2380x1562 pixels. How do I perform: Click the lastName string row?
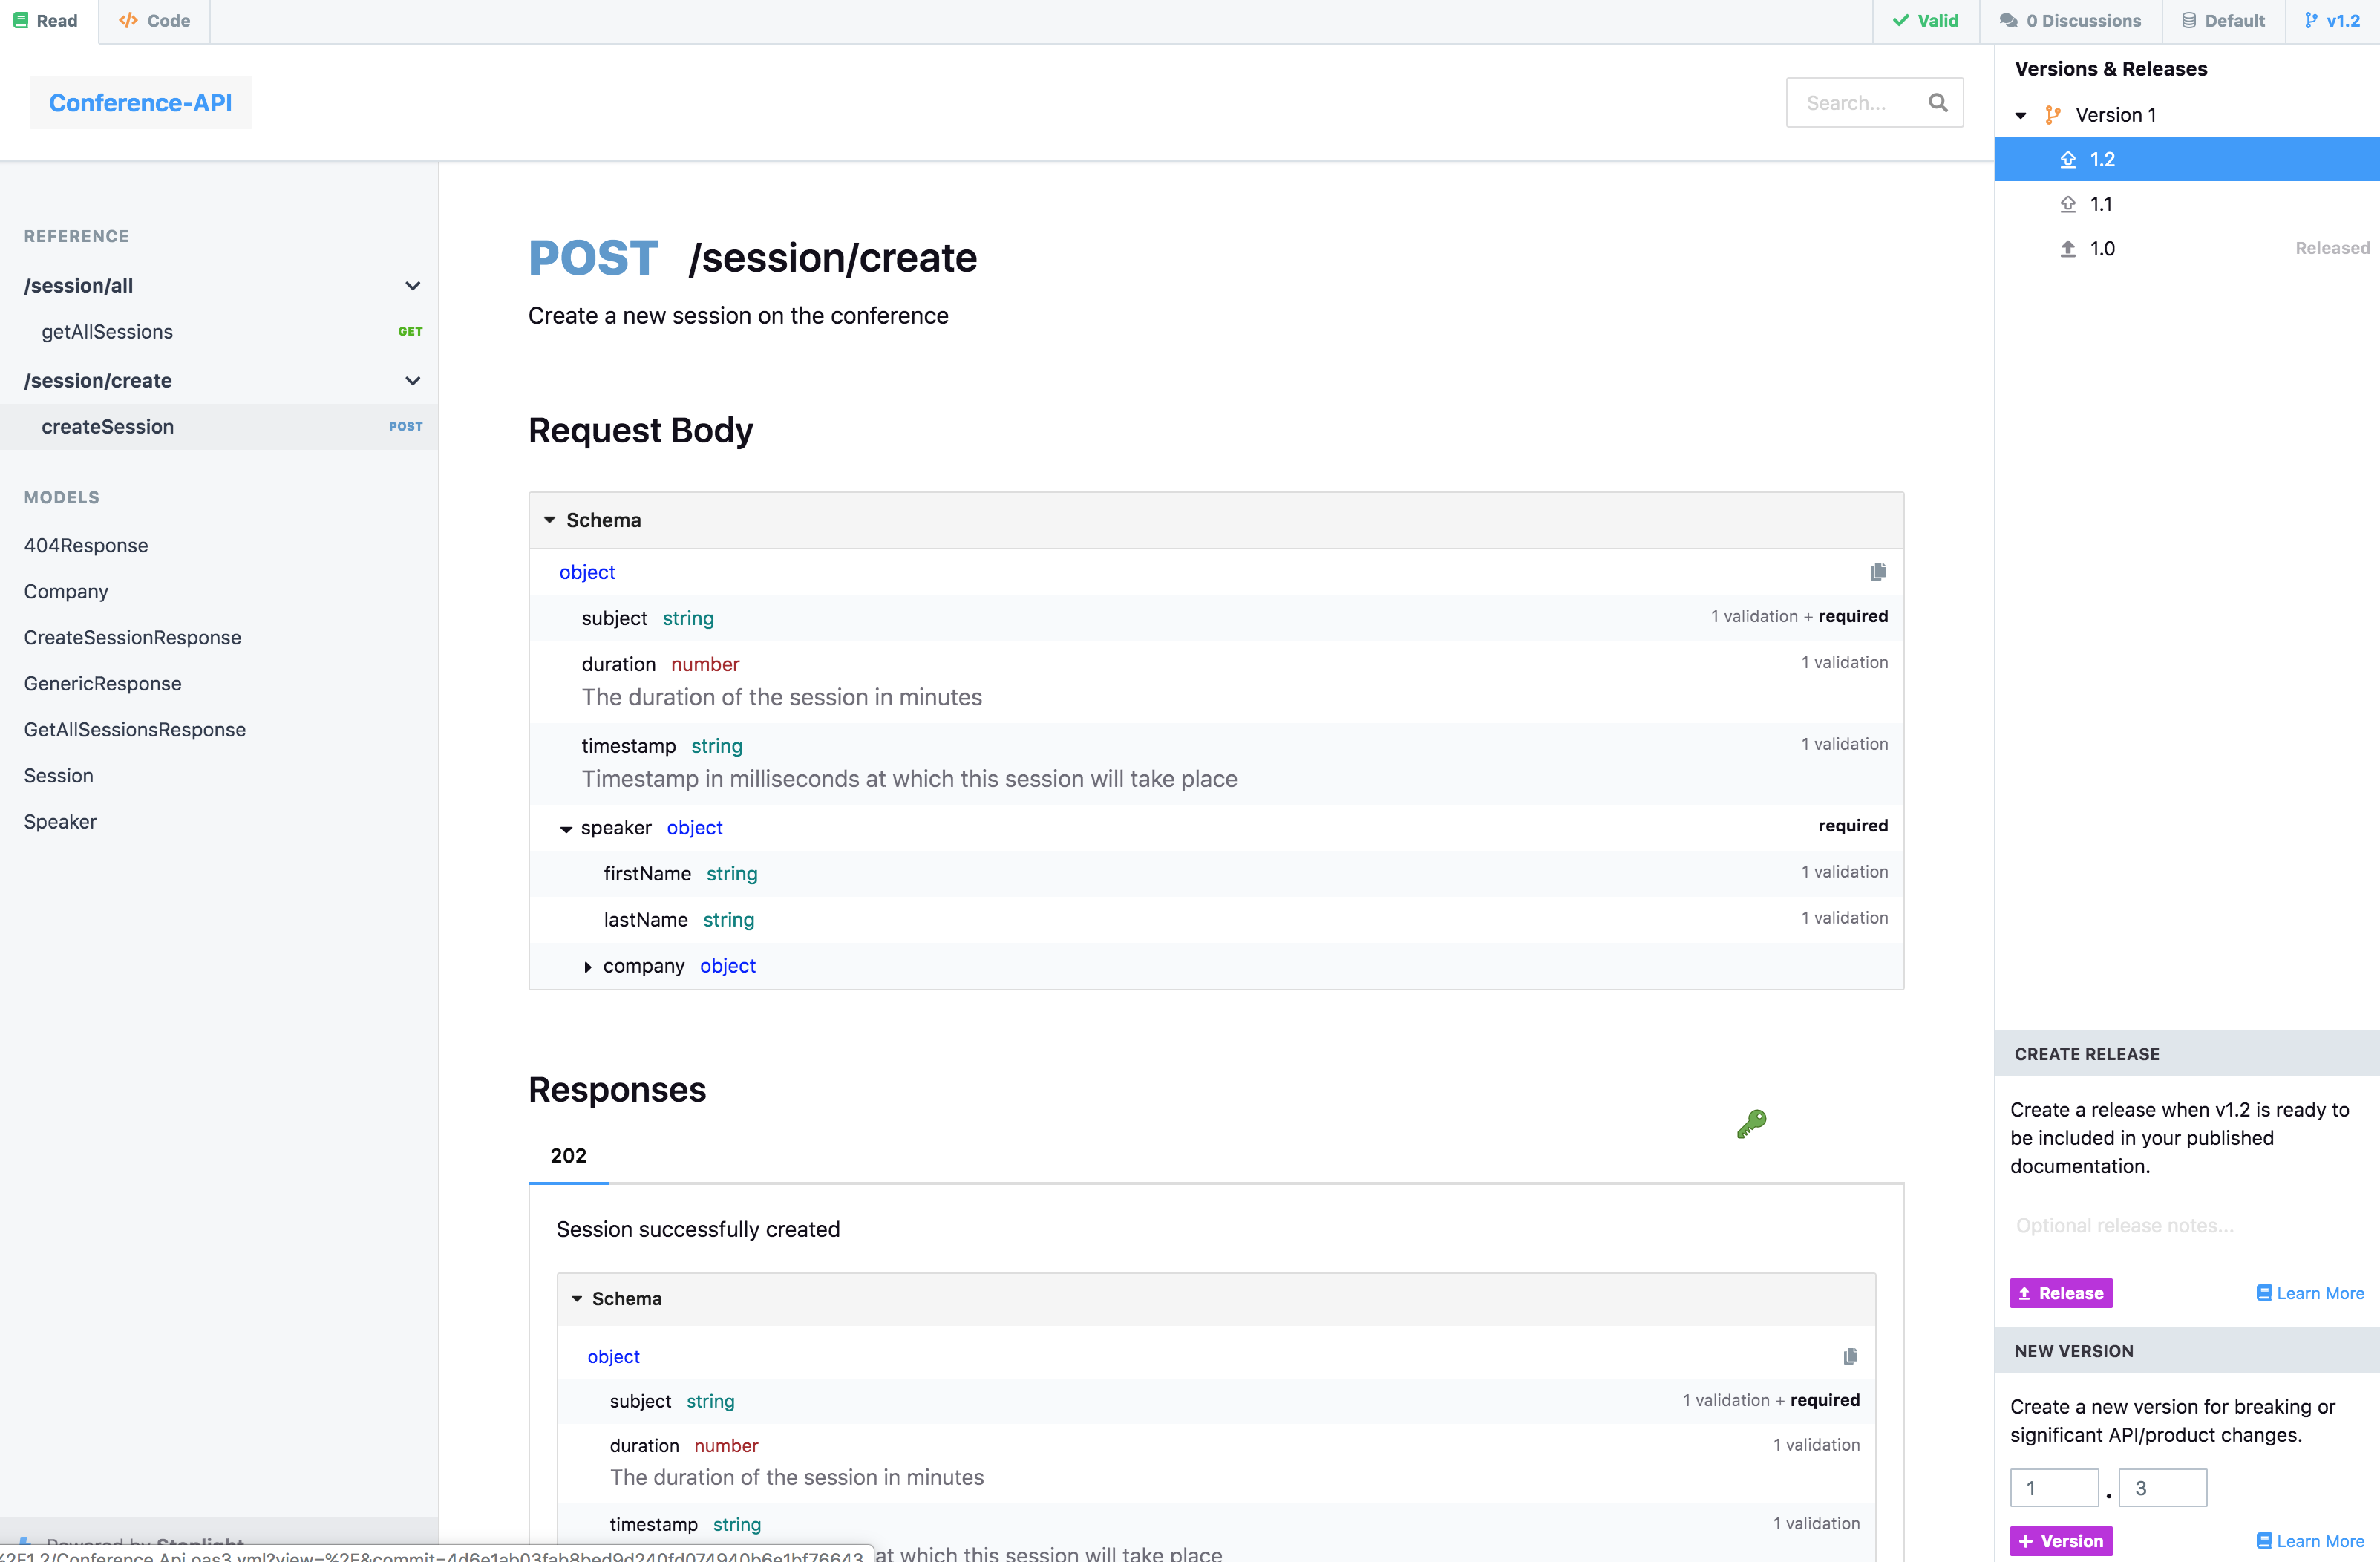(x=1216, y=920)
